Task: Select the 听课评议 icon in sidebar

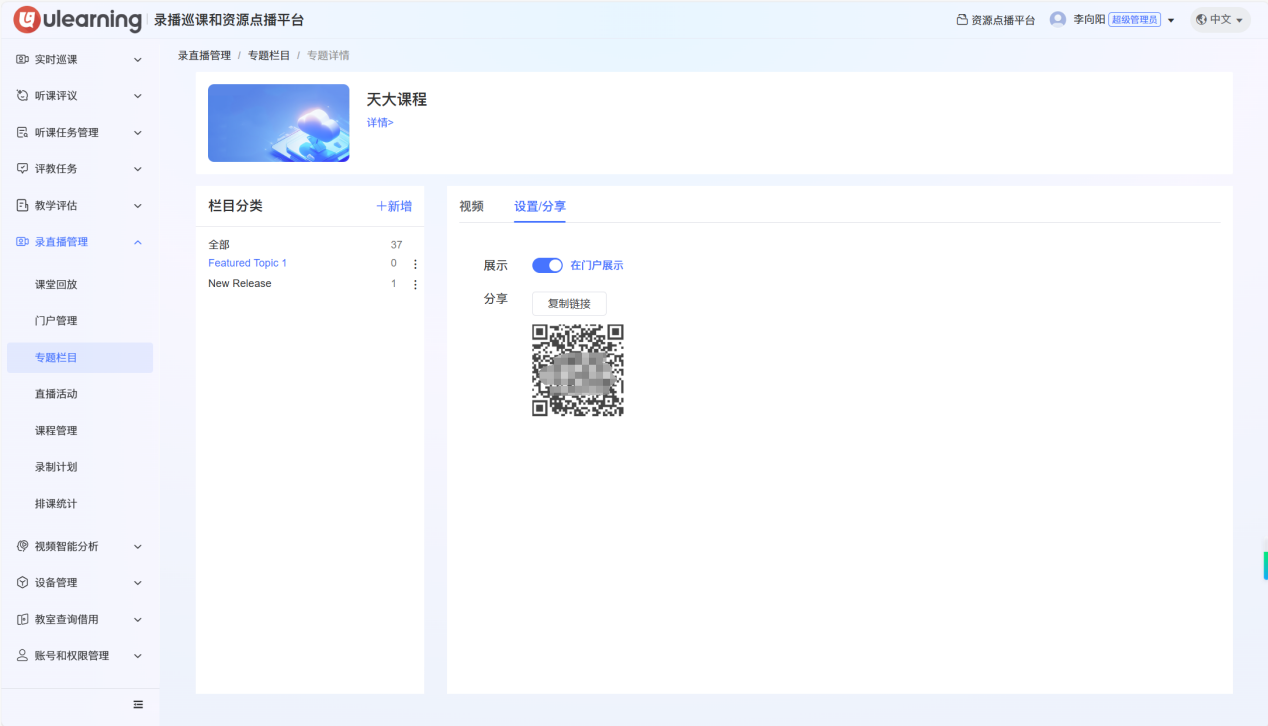Action: 22,95
